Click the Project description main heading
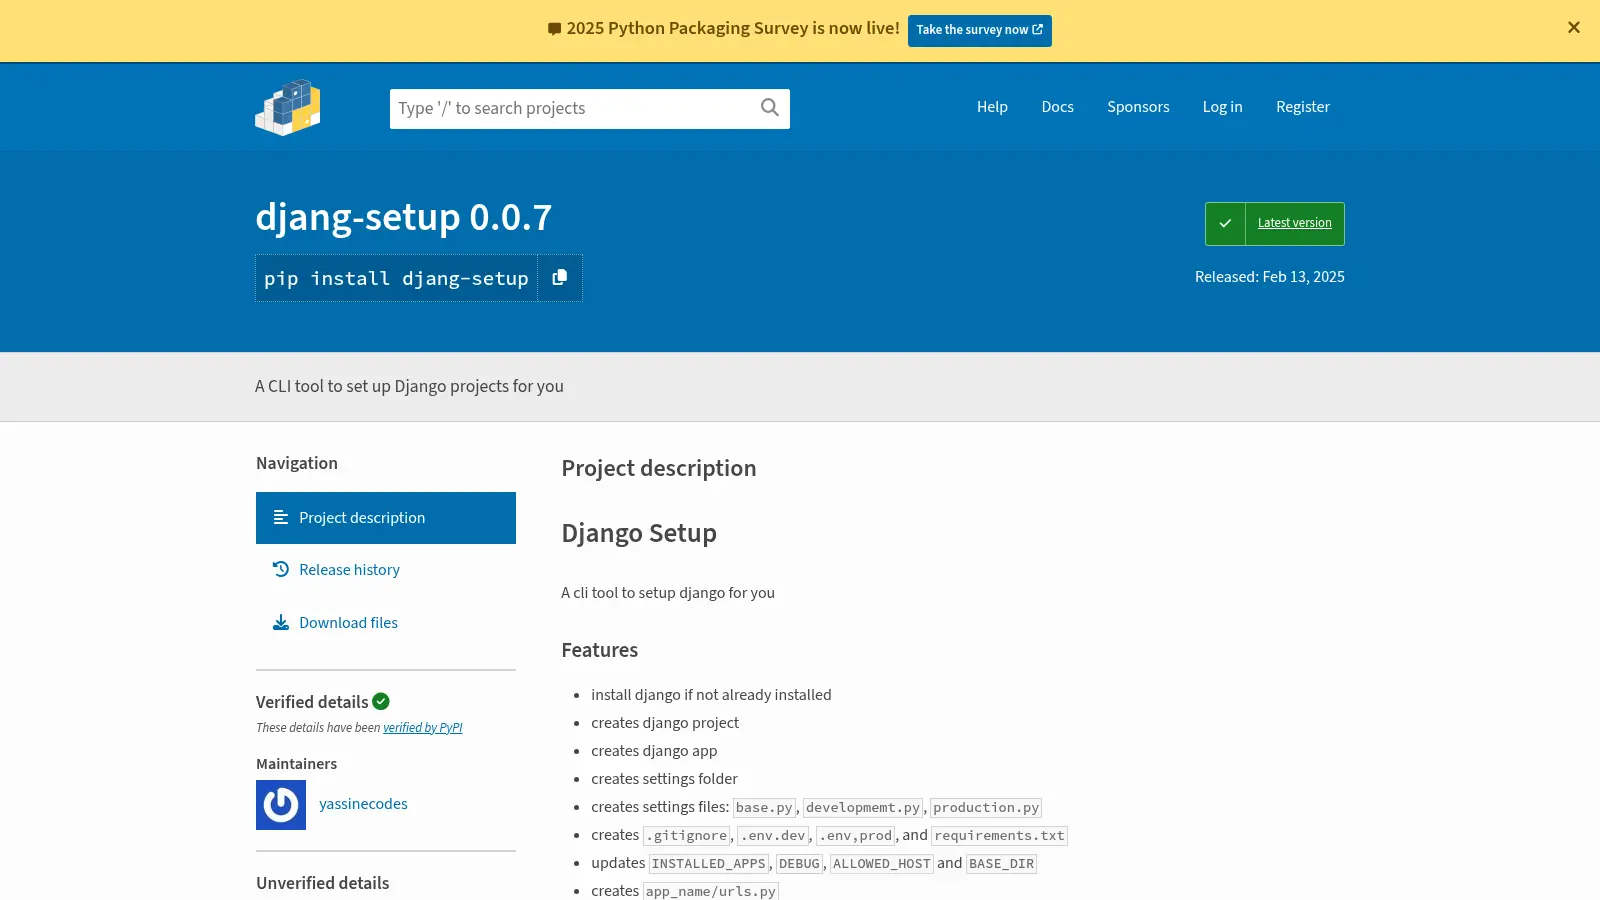This screenshot has width=1600, height=900. point(659,469)
